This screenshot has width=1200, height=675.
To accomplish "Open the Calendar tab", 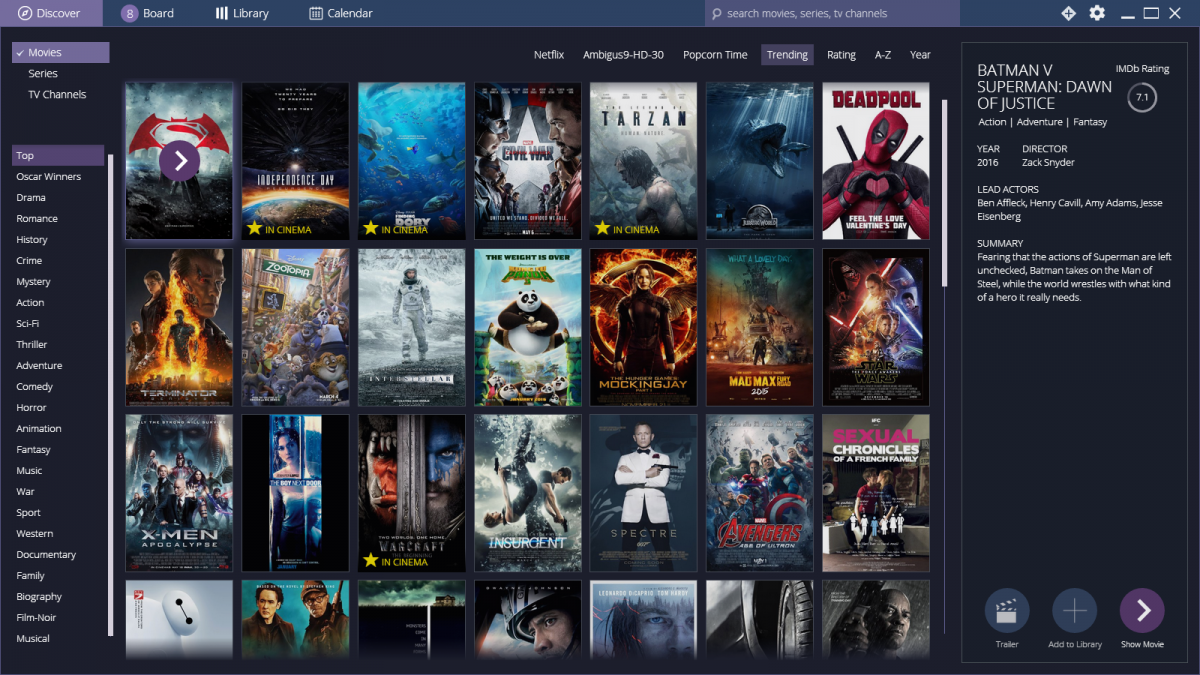I will pos(341,13).
